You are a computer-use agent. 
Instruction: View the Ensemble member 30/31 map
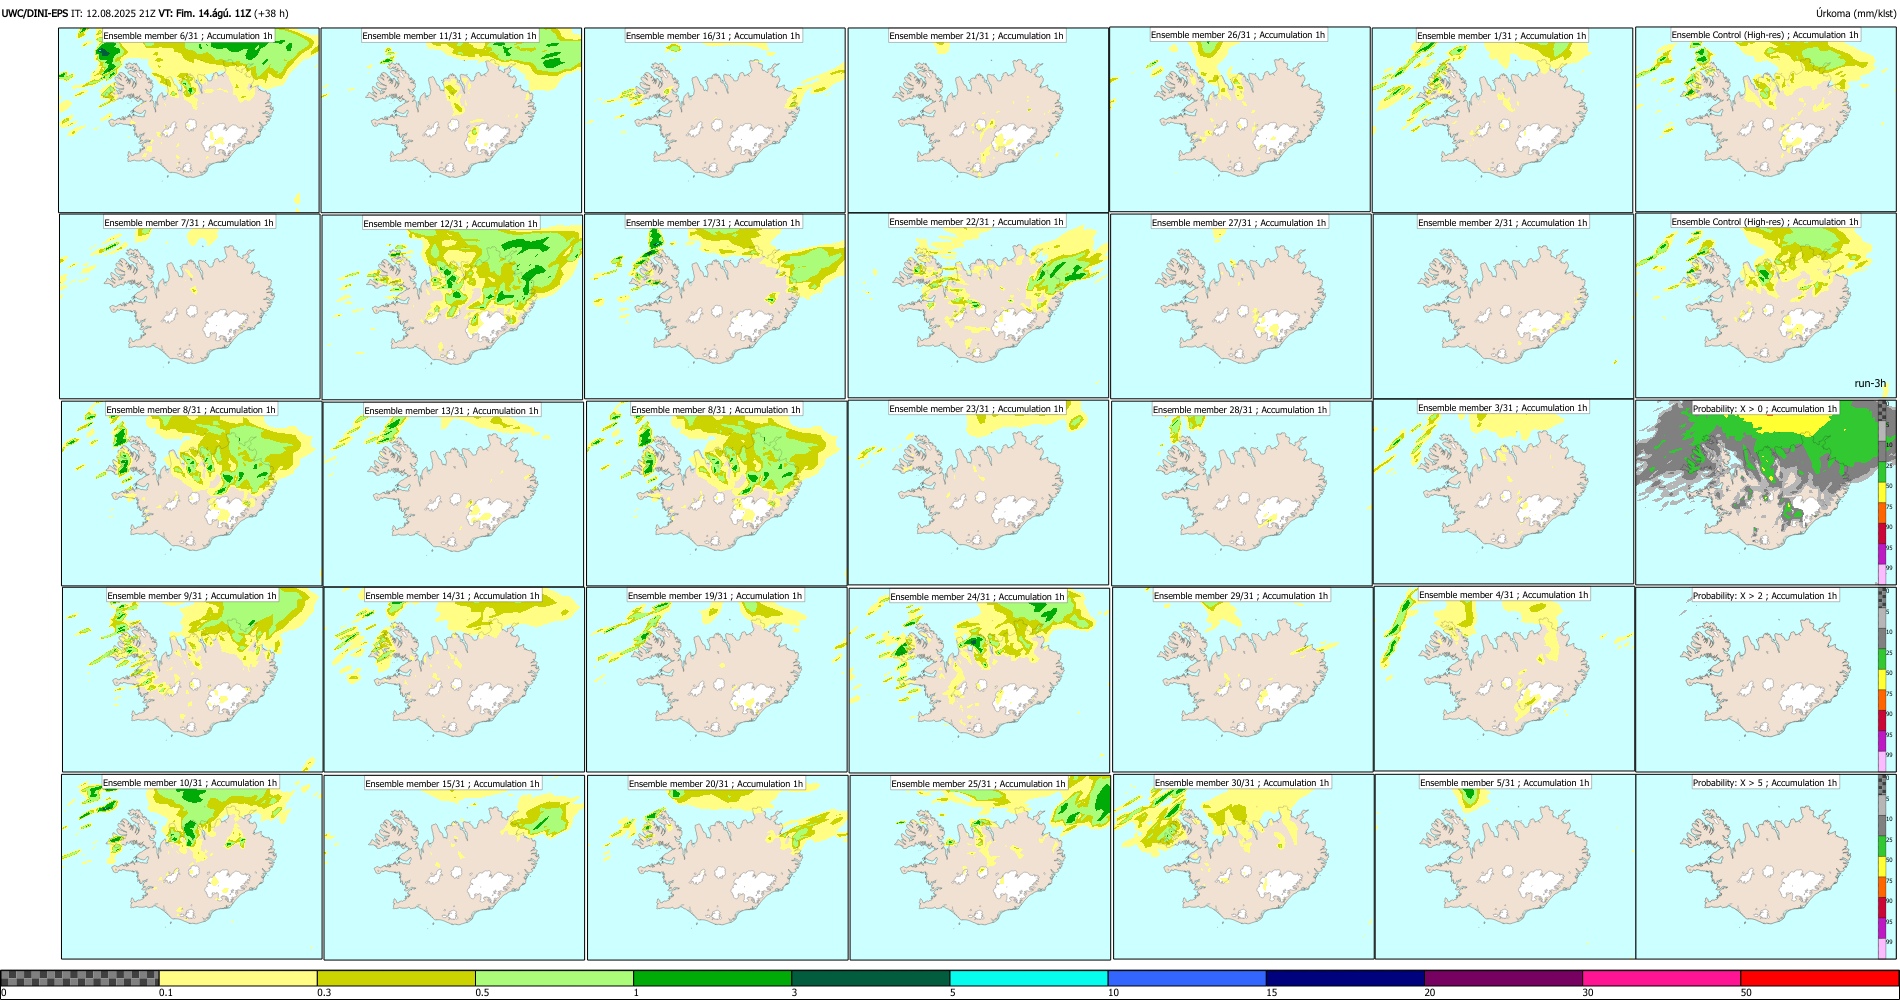(1243, 866)
